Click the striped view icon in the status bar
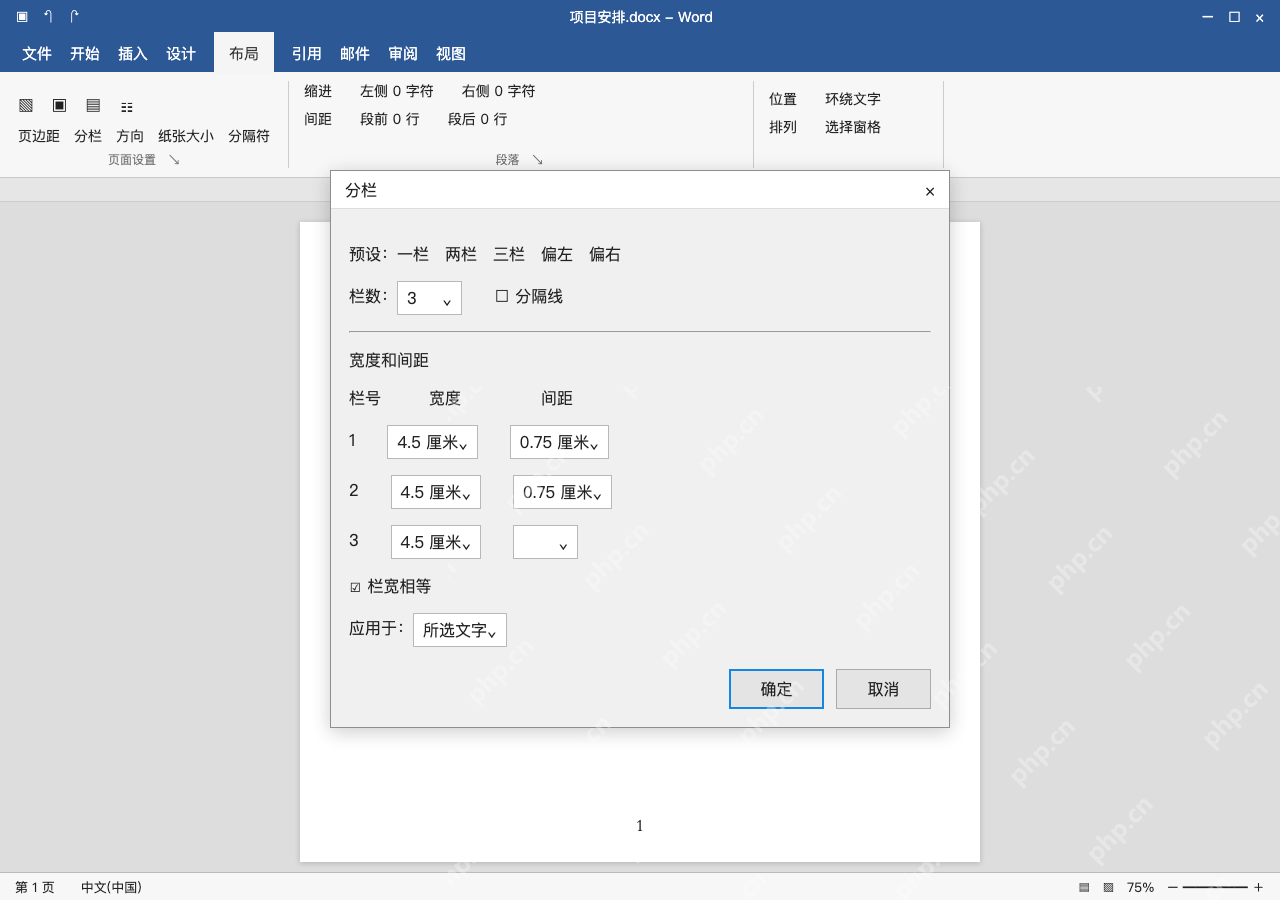The image size is (1280, 900). (1084, 887)
